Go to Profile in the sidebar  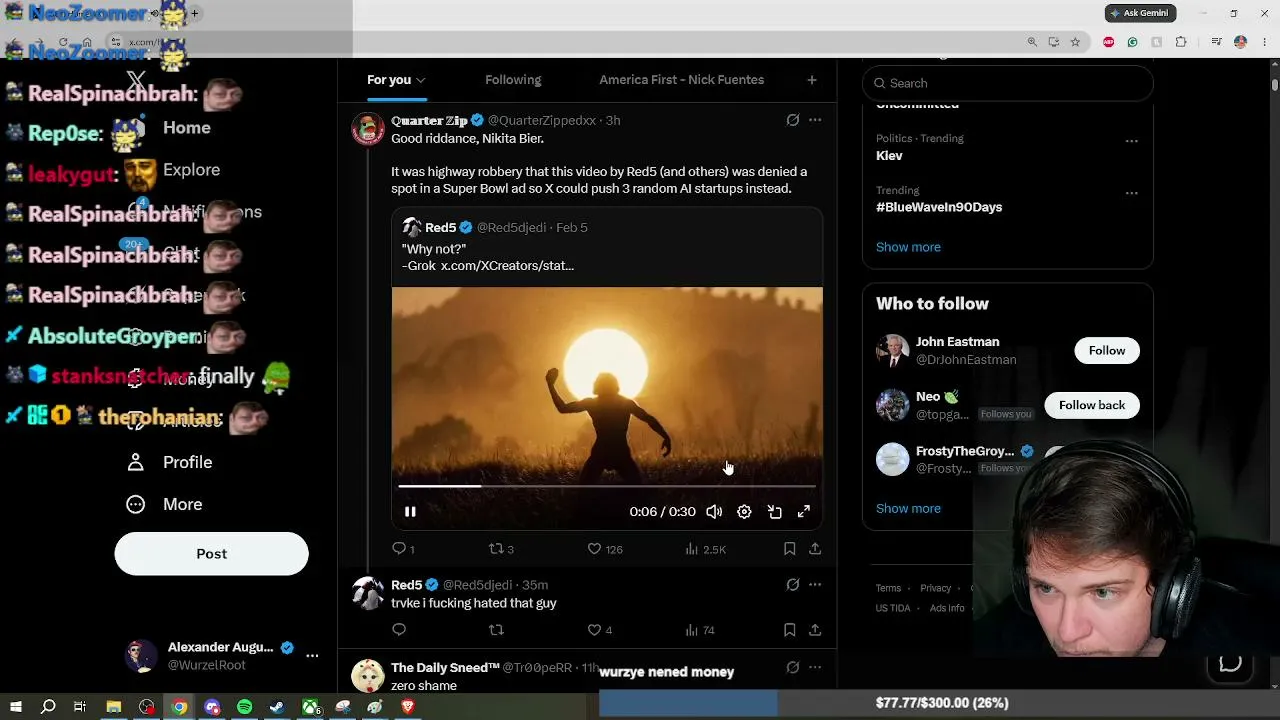(170, 462)
